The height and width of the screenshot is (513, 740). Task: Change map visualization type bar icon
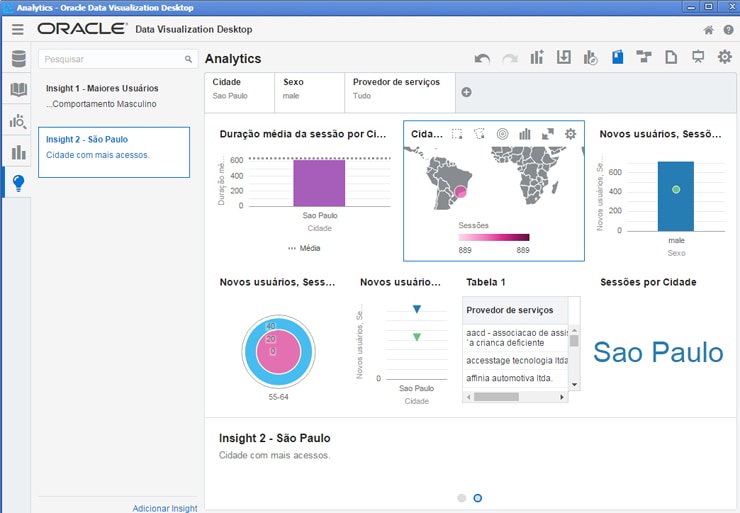tap(525, 134)
